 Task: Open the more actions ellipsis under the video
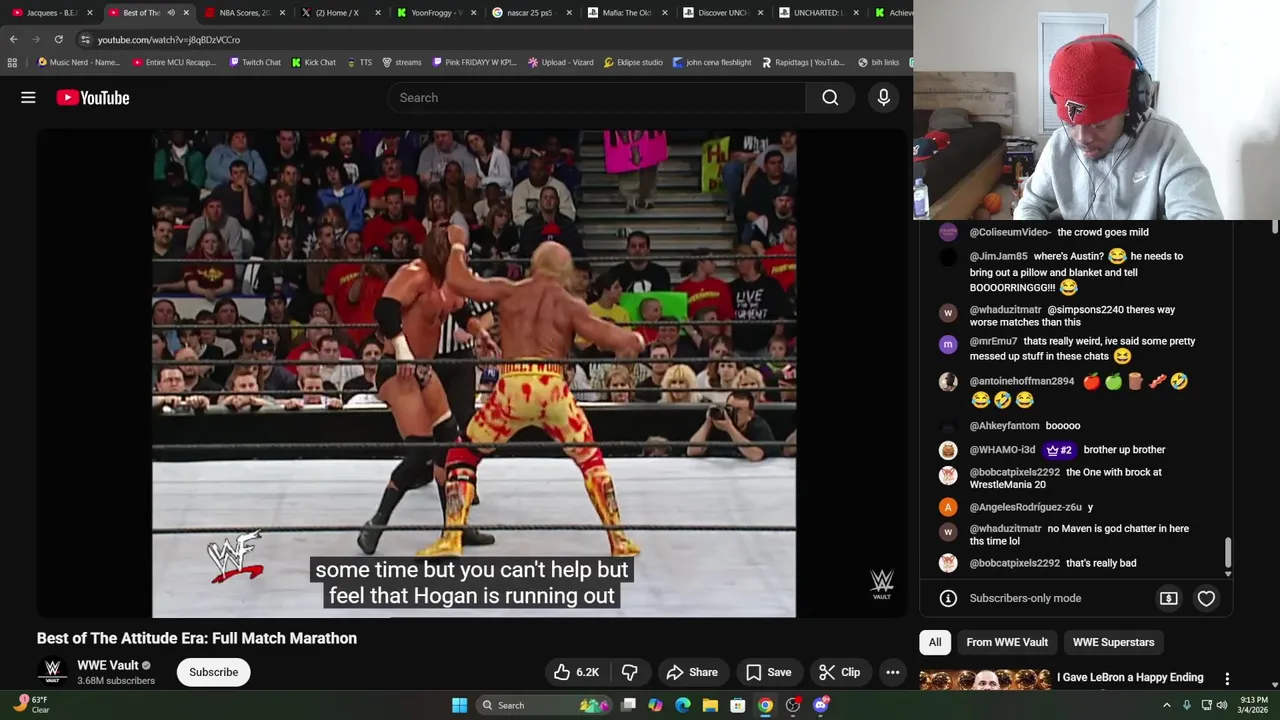[892, 672]
